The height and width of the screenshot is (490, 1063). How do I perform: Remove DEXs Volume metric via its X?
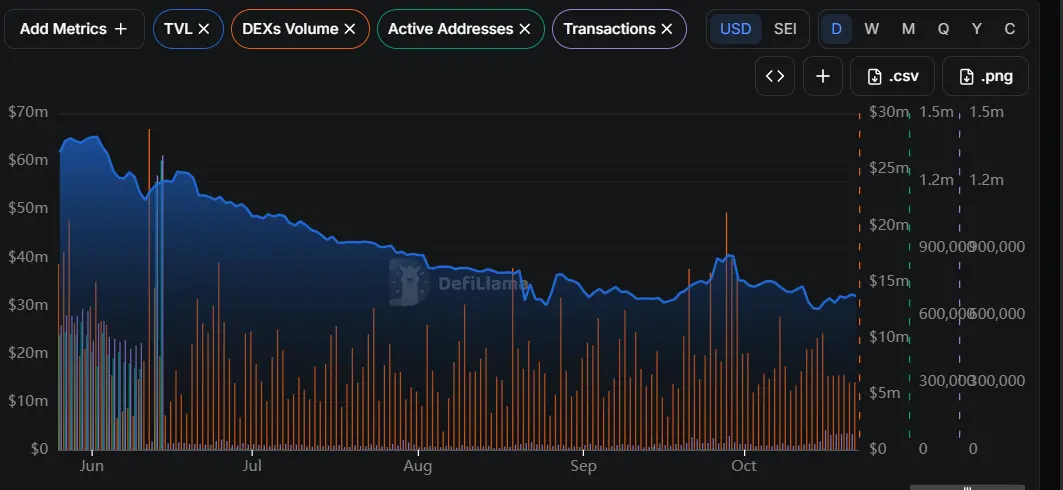tap(350, 29)
